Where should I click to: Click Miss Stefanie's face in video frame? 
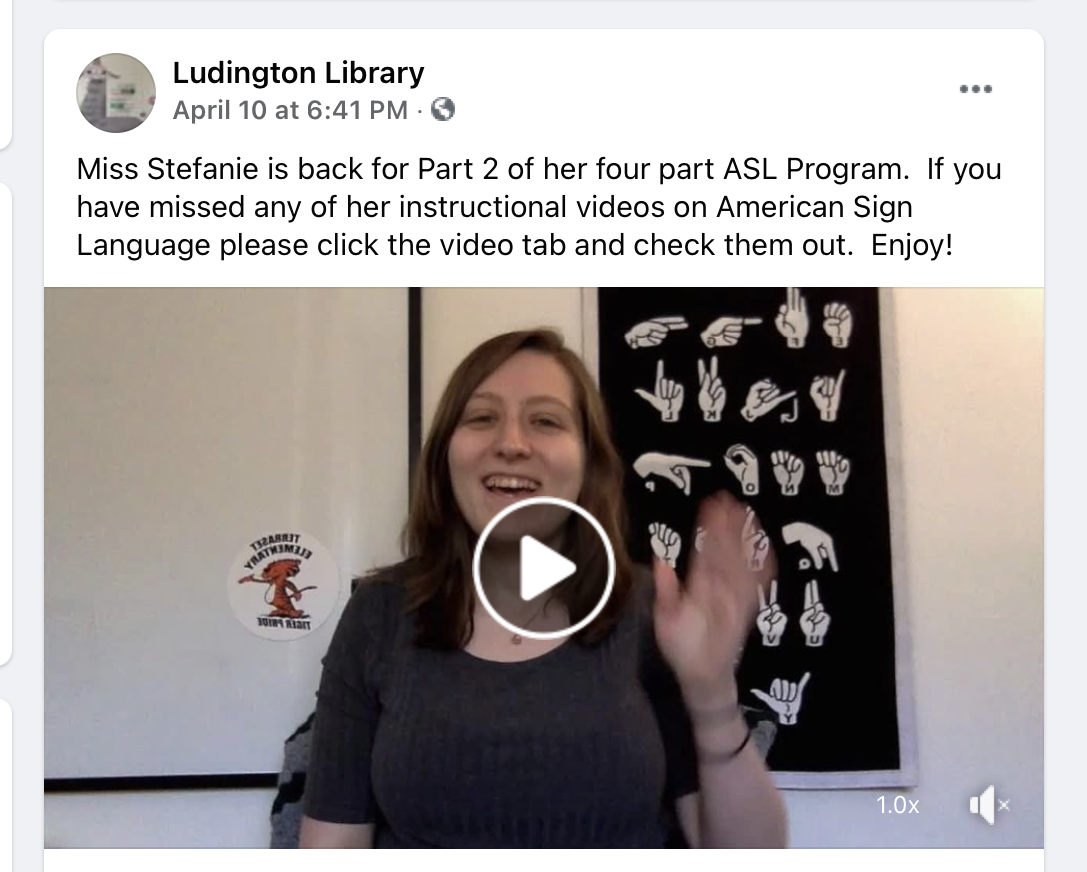(x=516, y=437)
